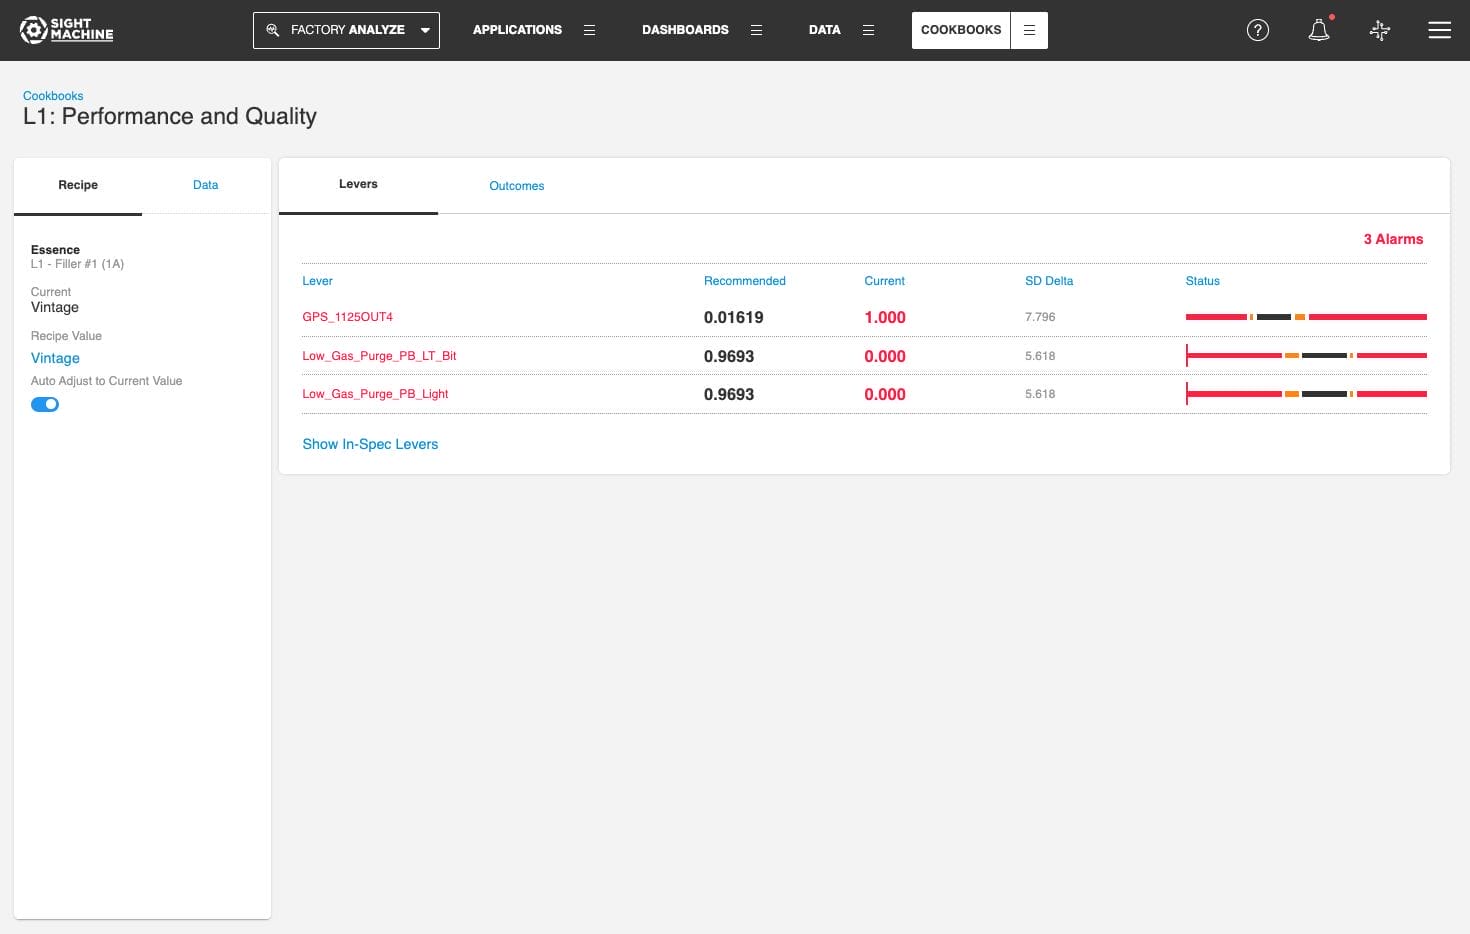Open the Data menu in top bar
The width and height of the screenshot is (1470, 934).
(x=824, y=30)
